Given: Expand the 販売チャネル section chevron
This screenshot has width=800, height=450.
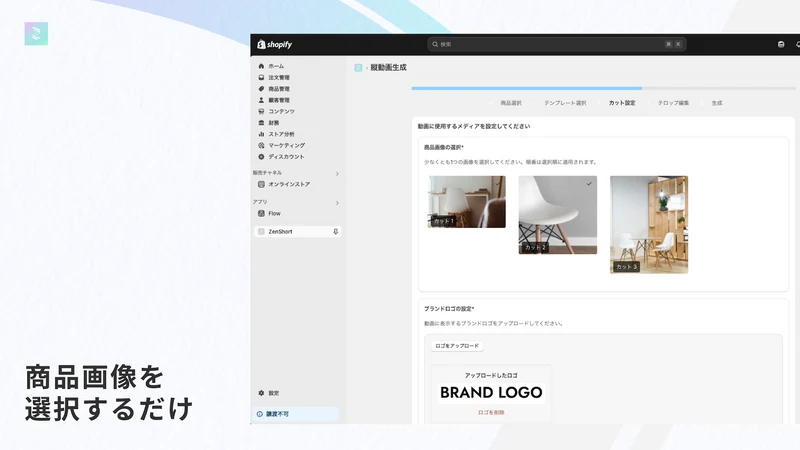Looking at the screenshot, I should click(x=337, y=173).
